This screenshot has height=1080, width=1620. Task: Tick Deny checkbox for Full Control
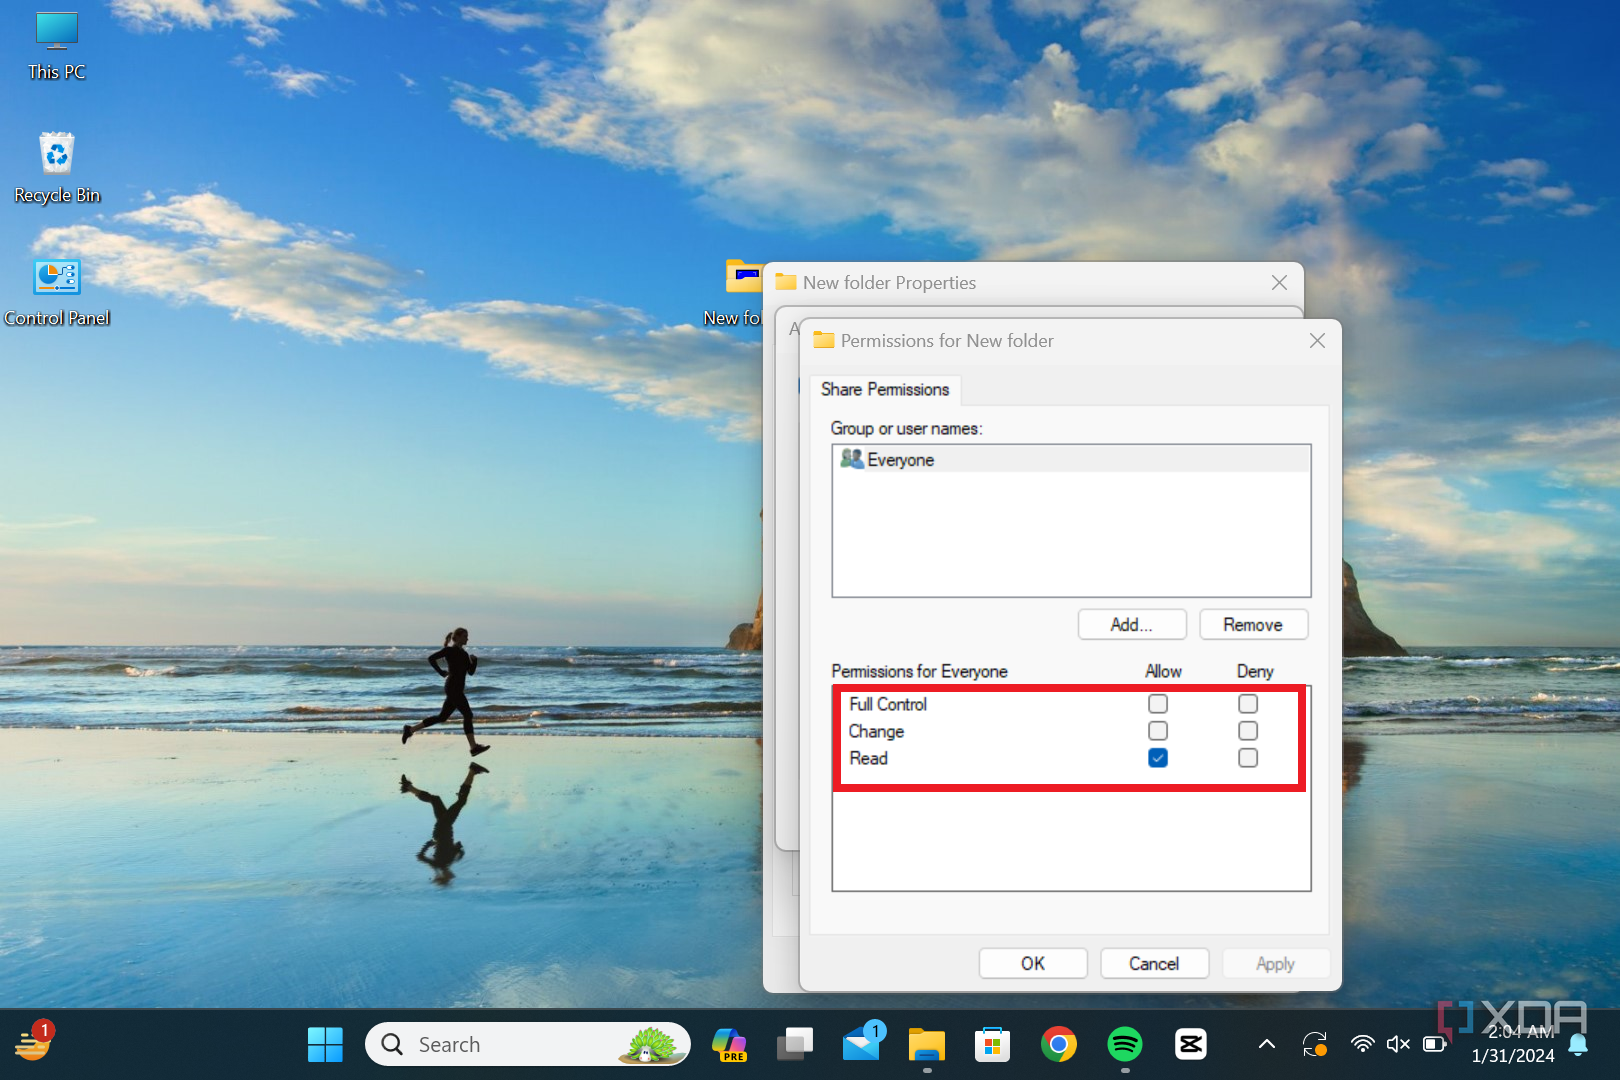tap(1248, 704)
